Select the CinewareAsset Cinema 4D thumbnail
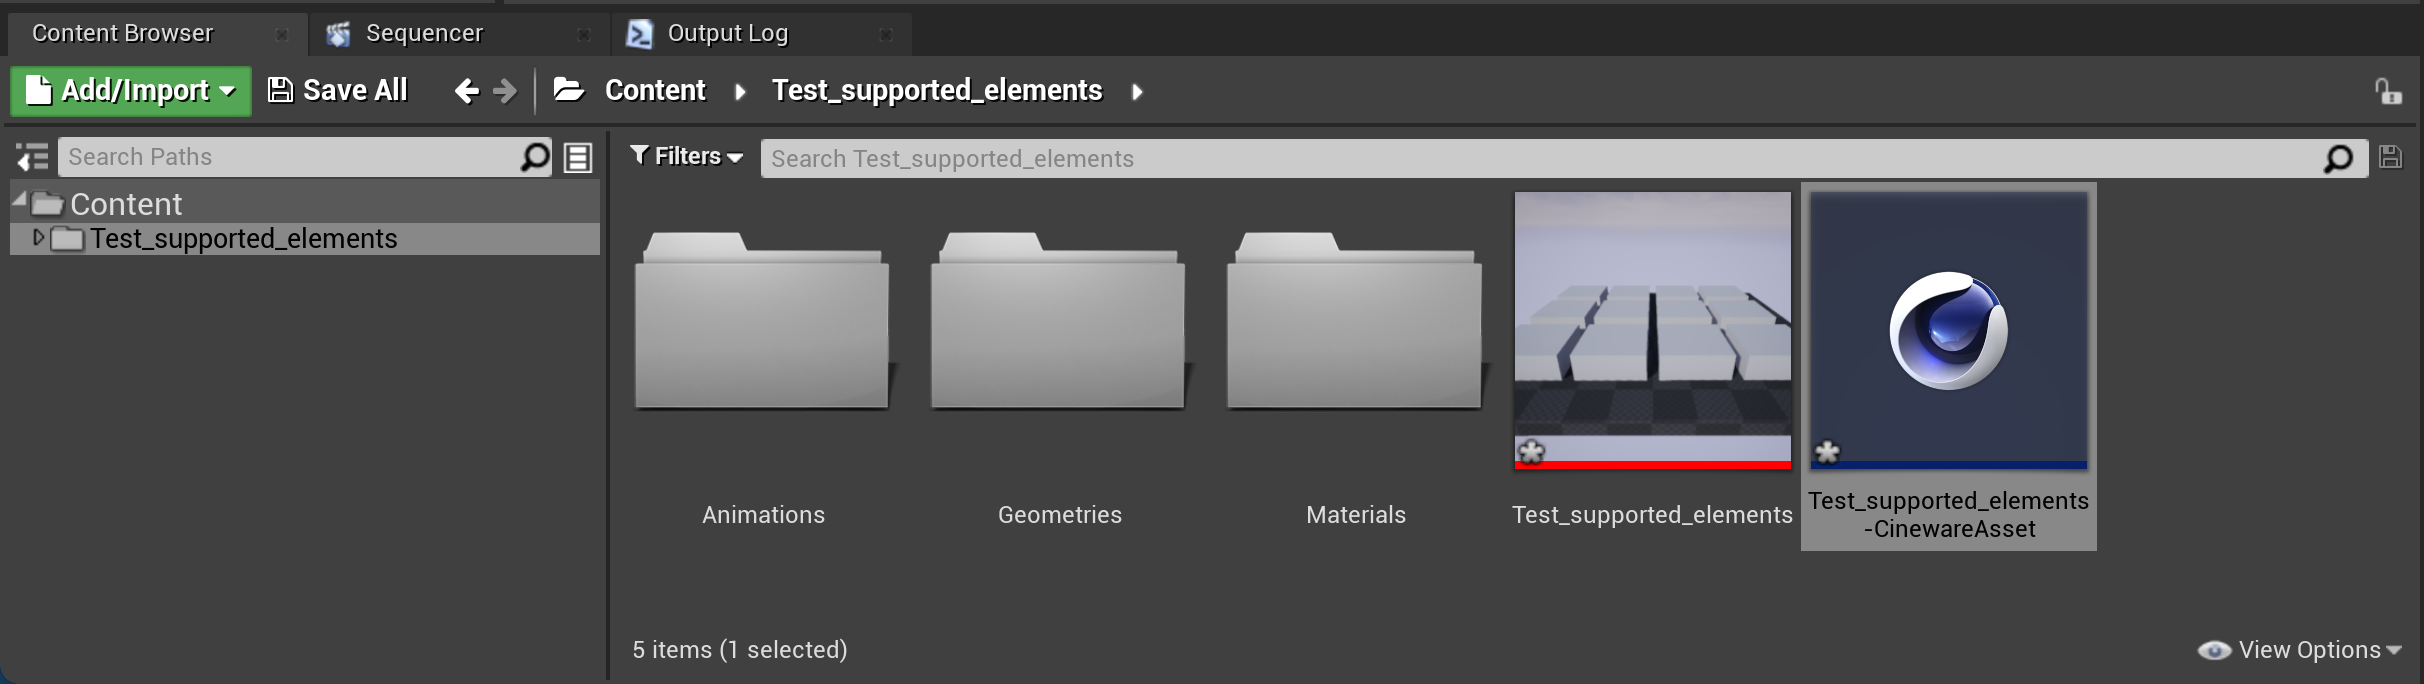 (1949, 330)
